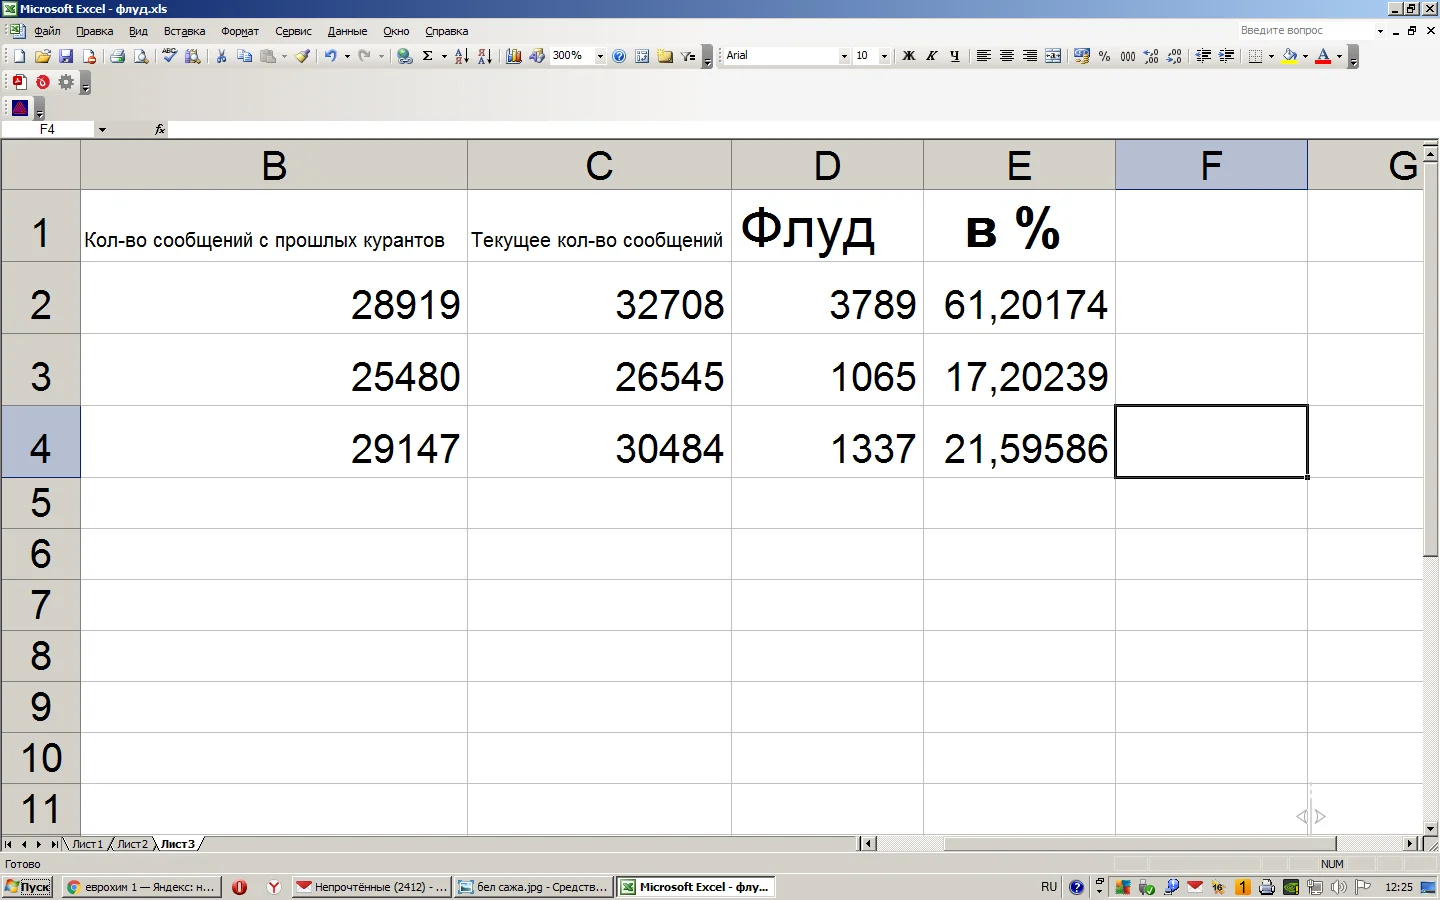
Task: Open the Формат menu
Action: click(x=240, y=31)
